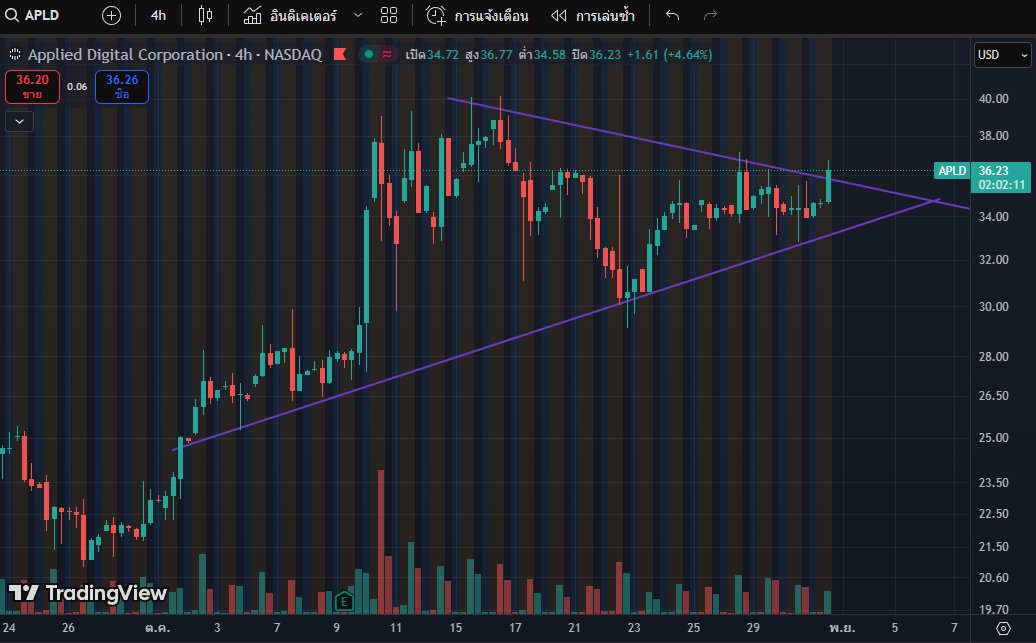Expand the indicator favorites dropdown chevron

[357, 15]
